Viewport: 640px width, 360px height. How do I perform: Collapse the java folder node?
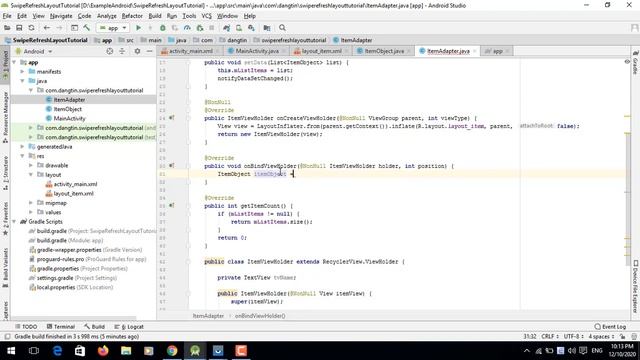point(22,81)
